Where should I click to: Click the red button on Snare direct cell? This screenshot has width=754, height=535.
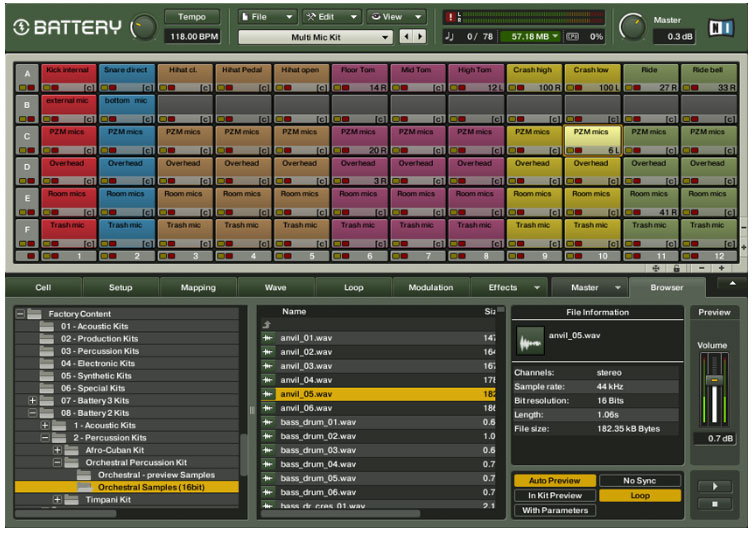(113, 88)
